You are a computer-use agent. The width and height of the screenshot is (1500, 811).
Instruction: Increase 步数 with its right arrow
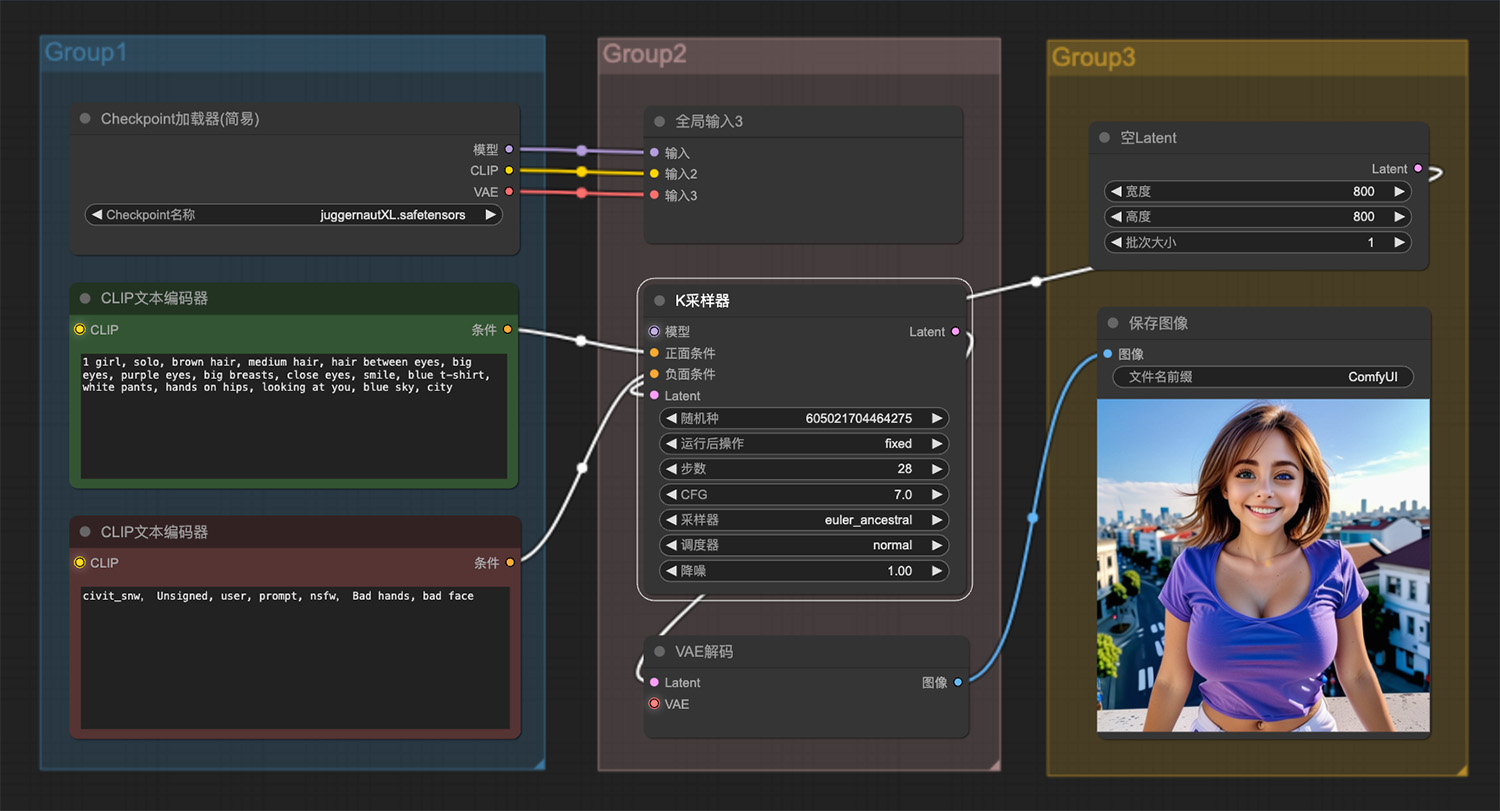pos(937,468)
